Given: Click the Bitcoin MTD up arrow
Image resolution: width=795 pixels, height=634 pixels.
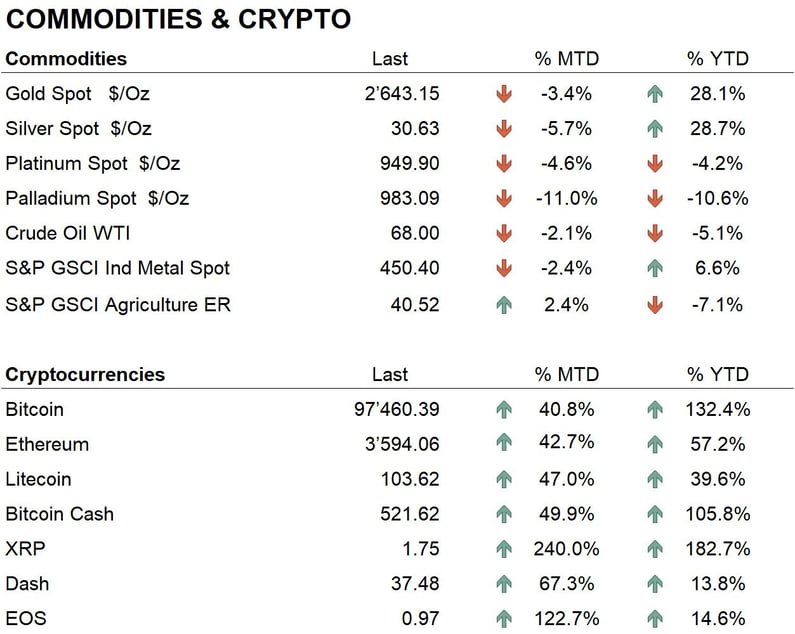Looking at the screenshot, I should (504, 409).
